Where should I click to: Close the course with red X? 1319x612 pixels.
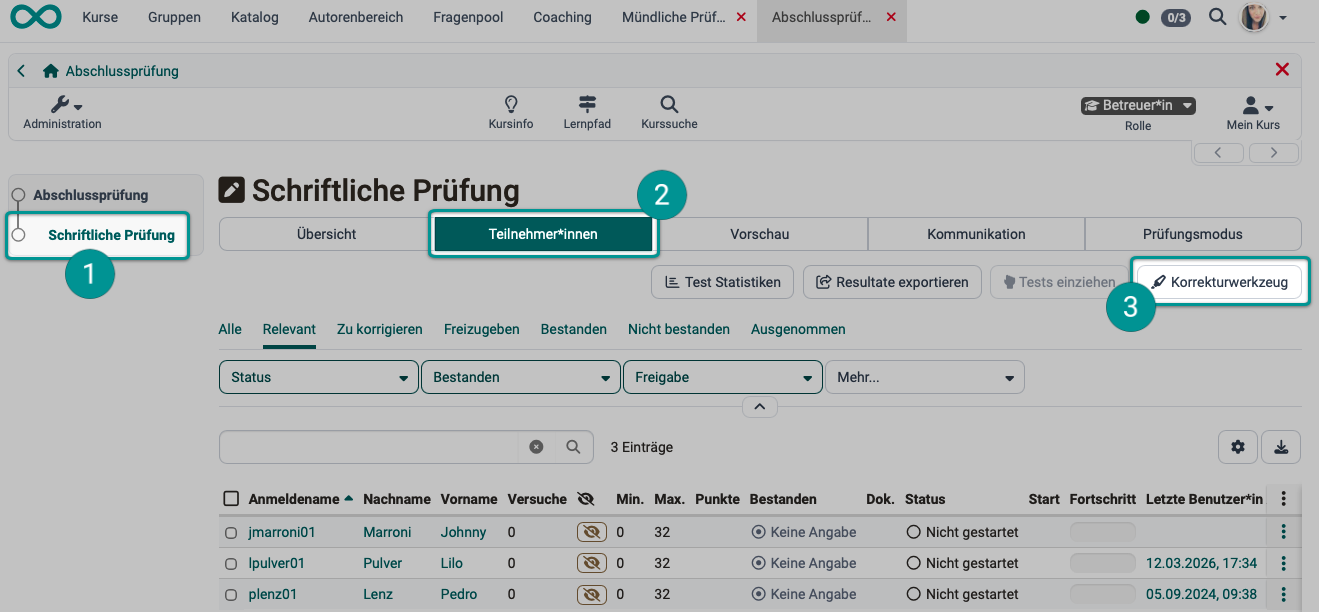click(x=1282, y=70)
